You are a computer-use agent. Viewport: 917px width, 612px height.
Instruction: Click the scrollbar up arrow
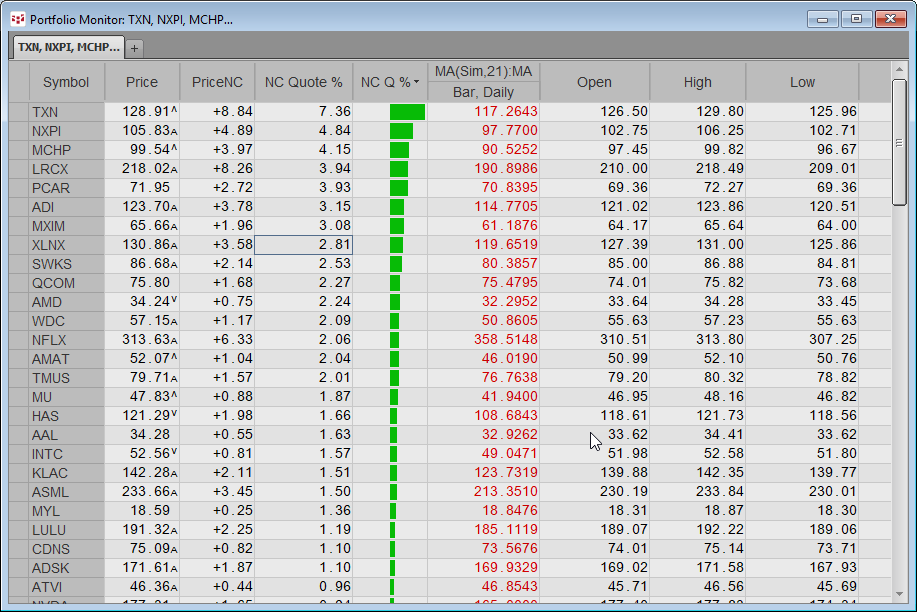pyautogui.click(x=899, y=71)
